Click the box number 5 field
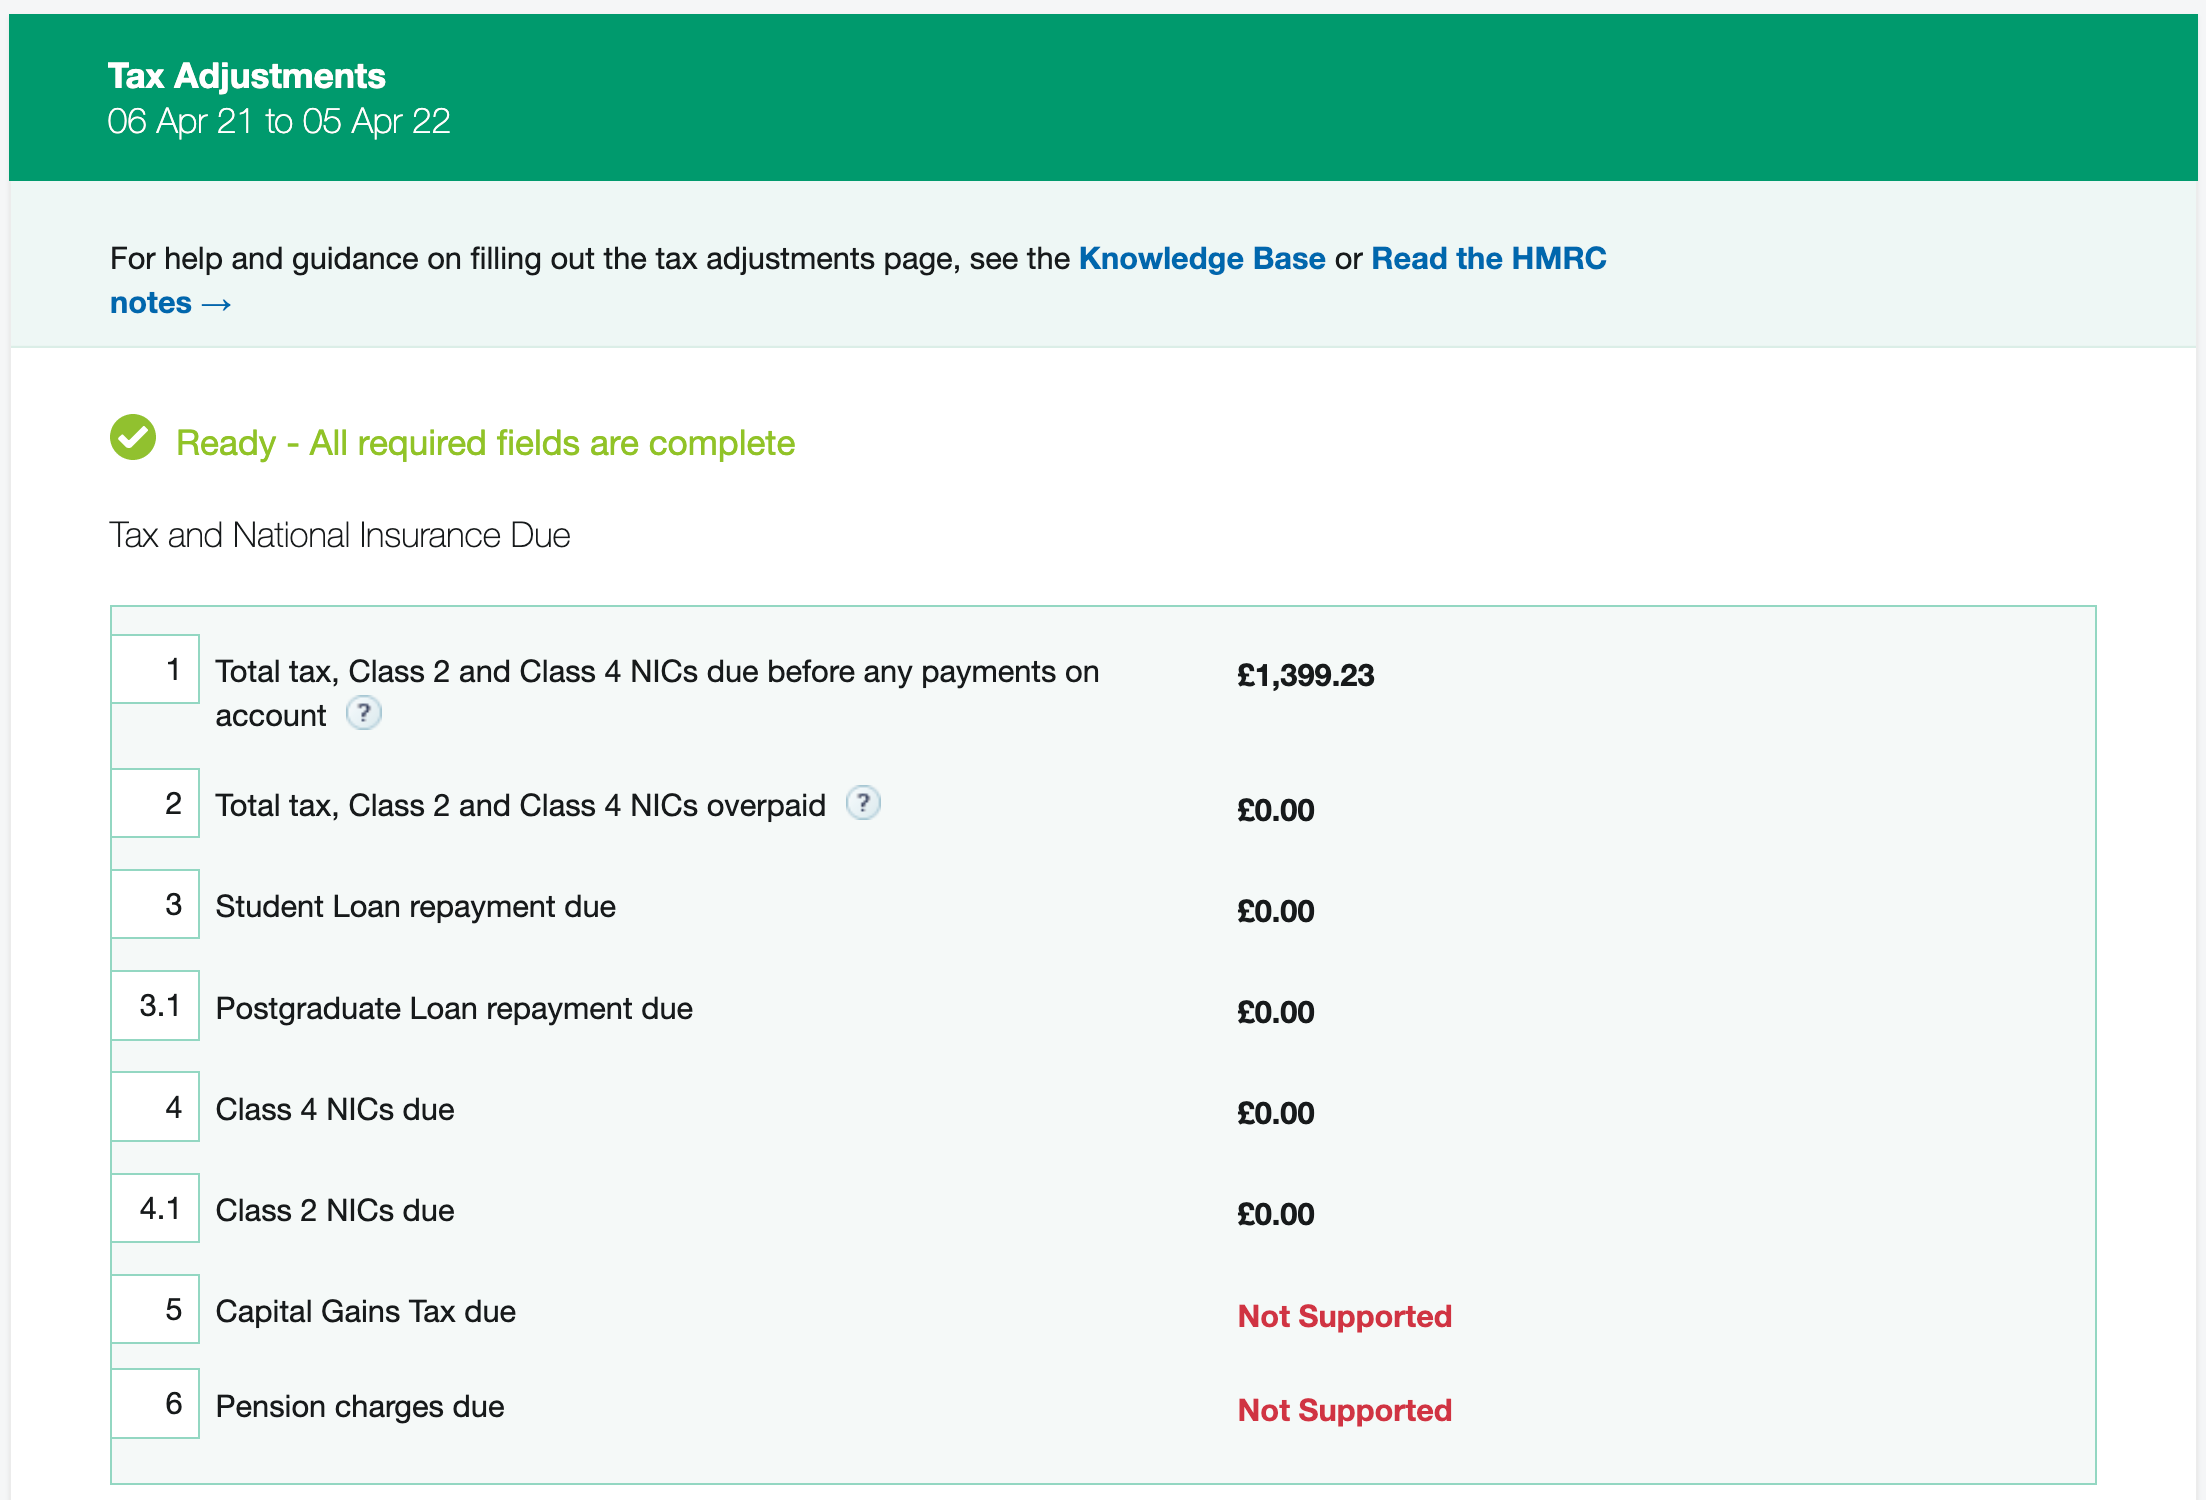 [x=156, y=1309]
